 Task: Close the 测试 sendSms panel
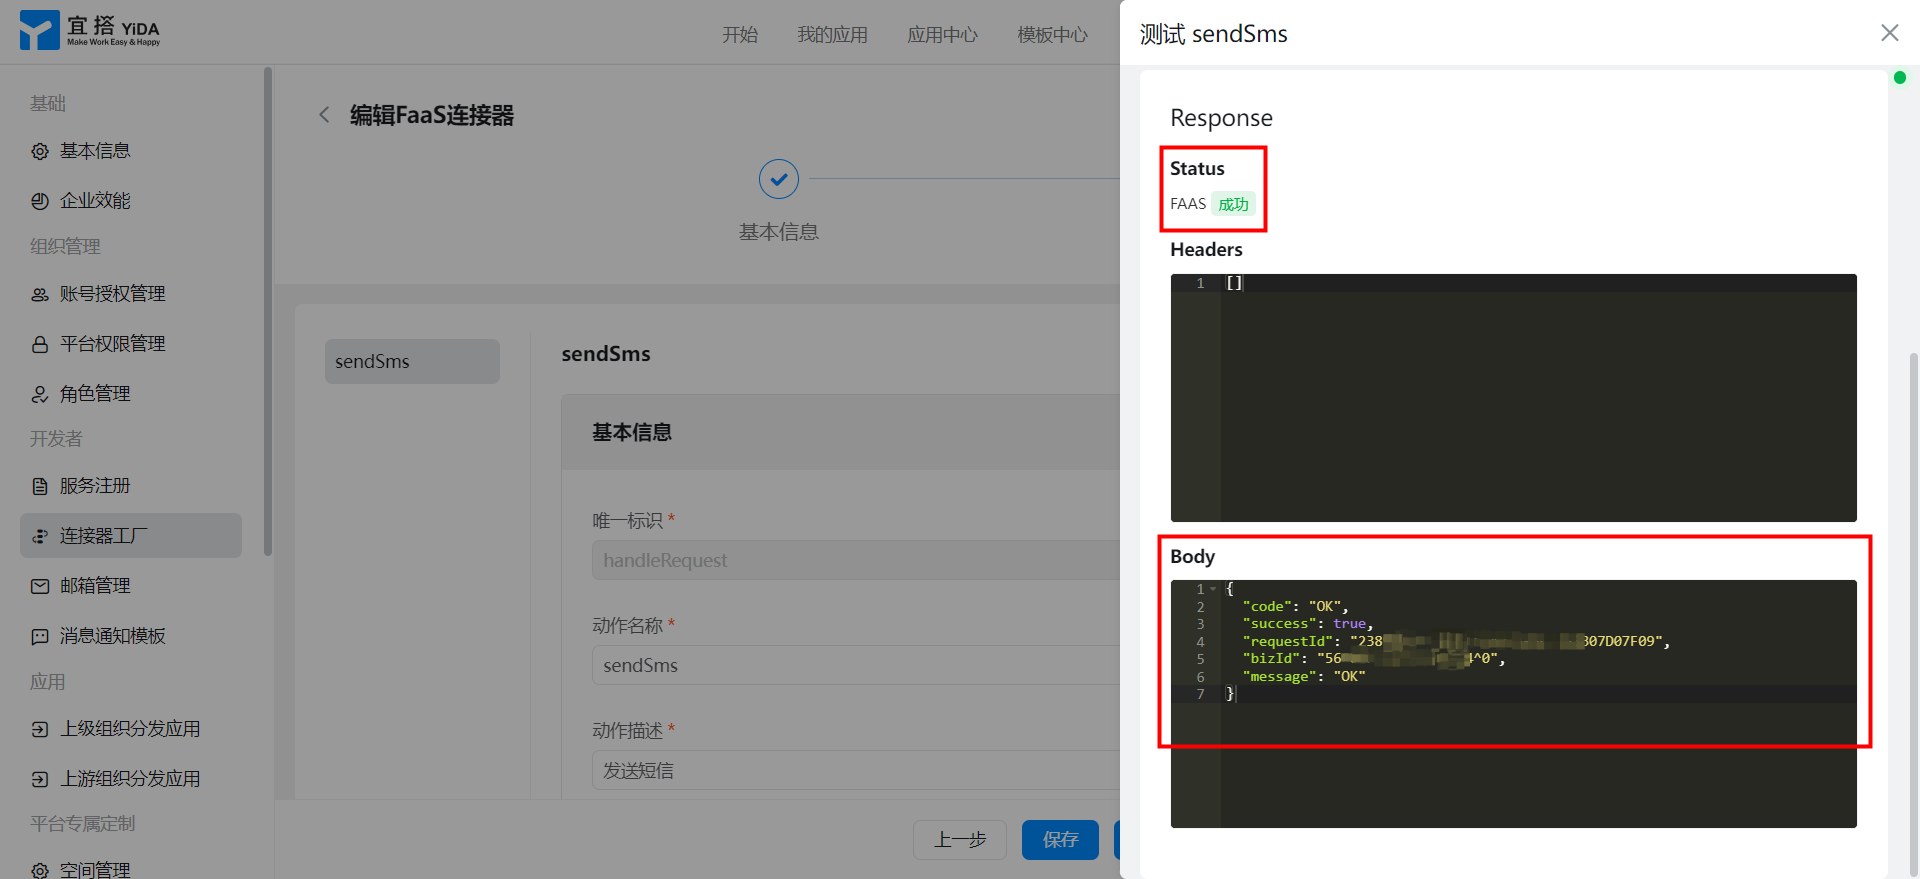pos(1889,33)
